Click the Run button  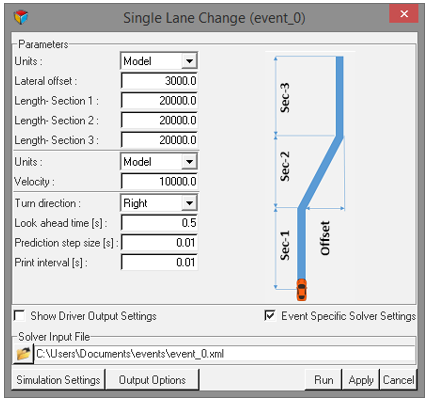324,380
